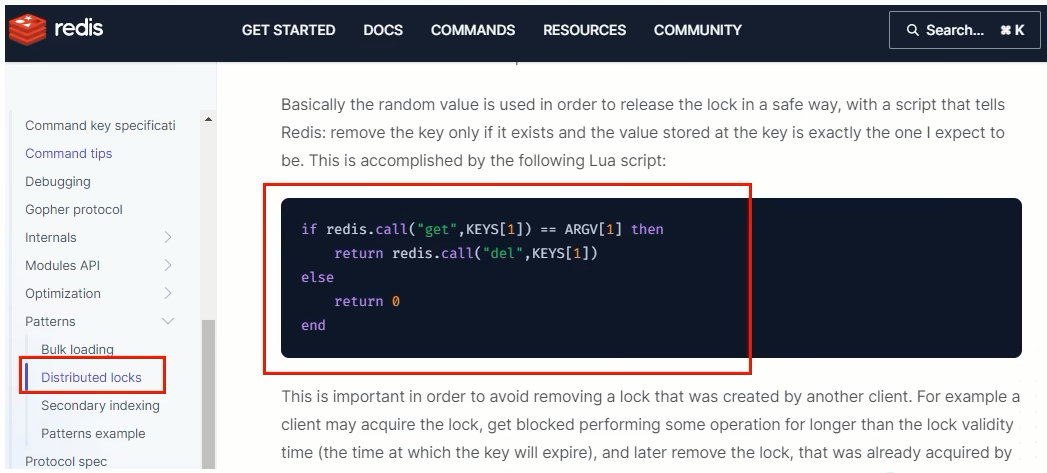The image size is (1047, 473).
Task: Open the RESOURCES menu
Action: pos(584,30)
